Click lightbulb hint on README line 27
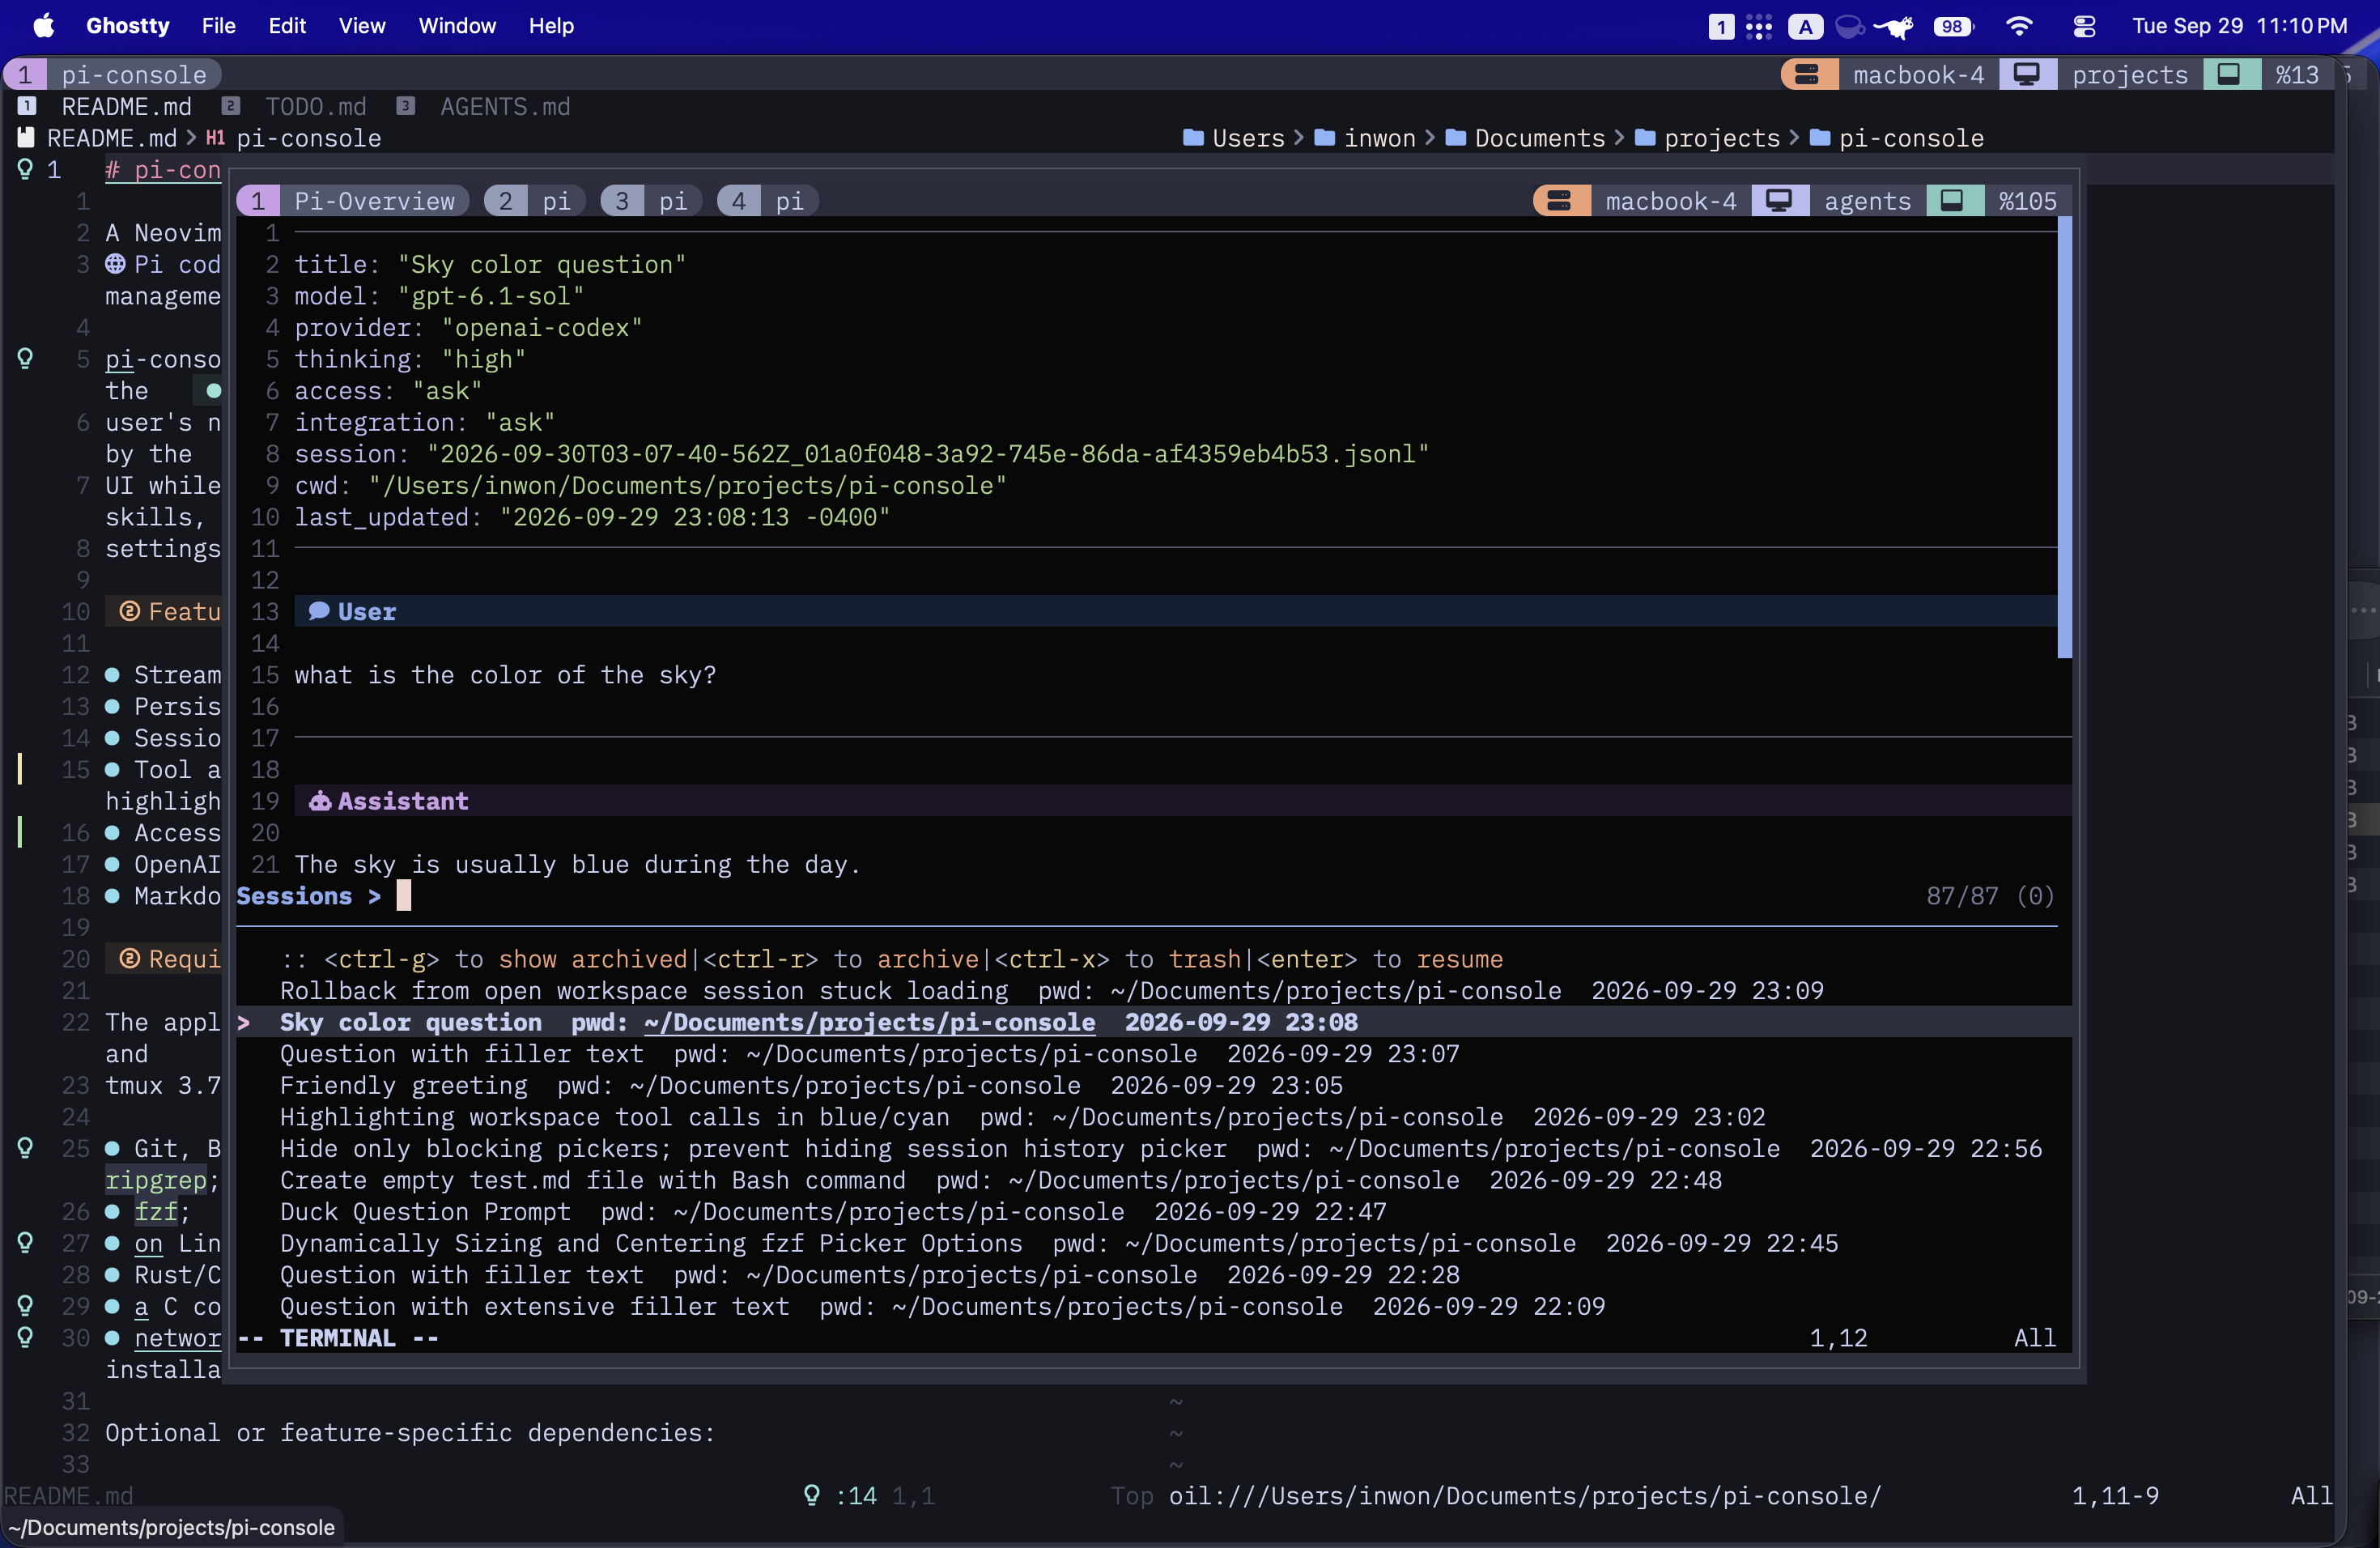Viewport: 2380px width, 1548px height. point(26,1243)
